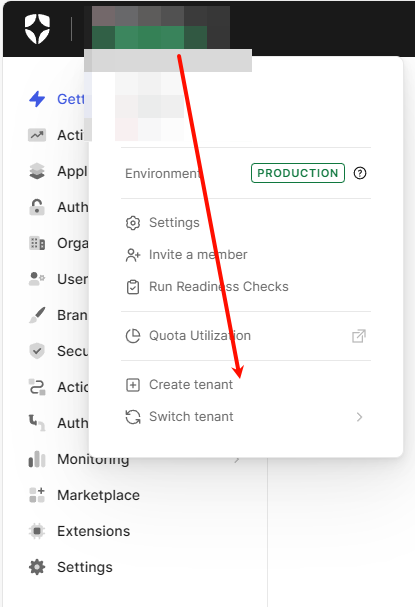
Task: Expand the Monitoring sidebar section chevron
Action: pyautogui.click(x=237, y=460)
